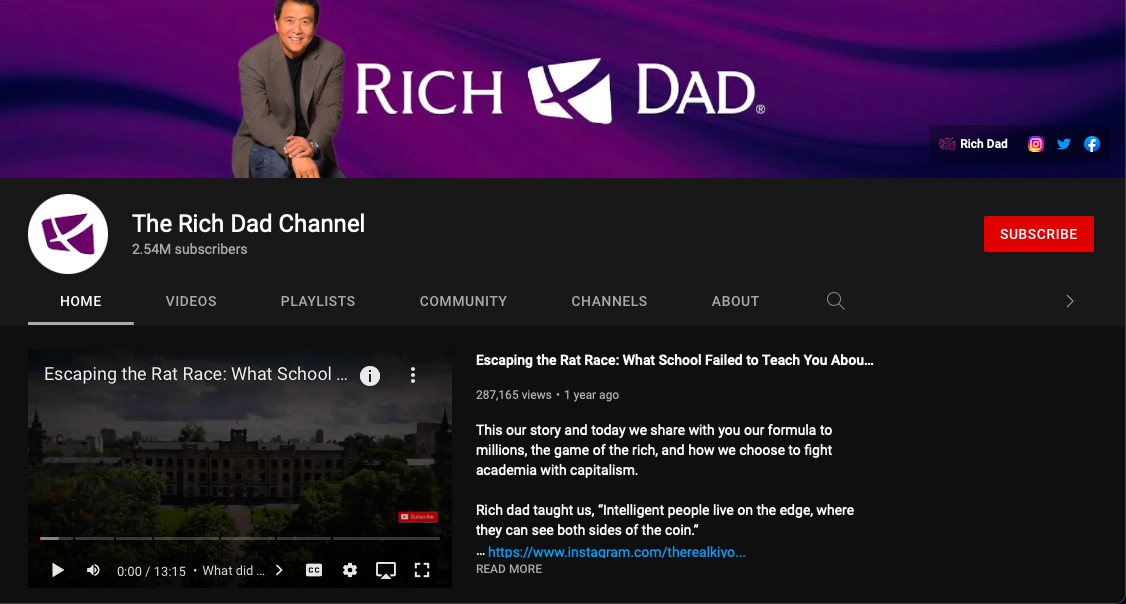Open the Facebook link in the banner

(1092, 144)
